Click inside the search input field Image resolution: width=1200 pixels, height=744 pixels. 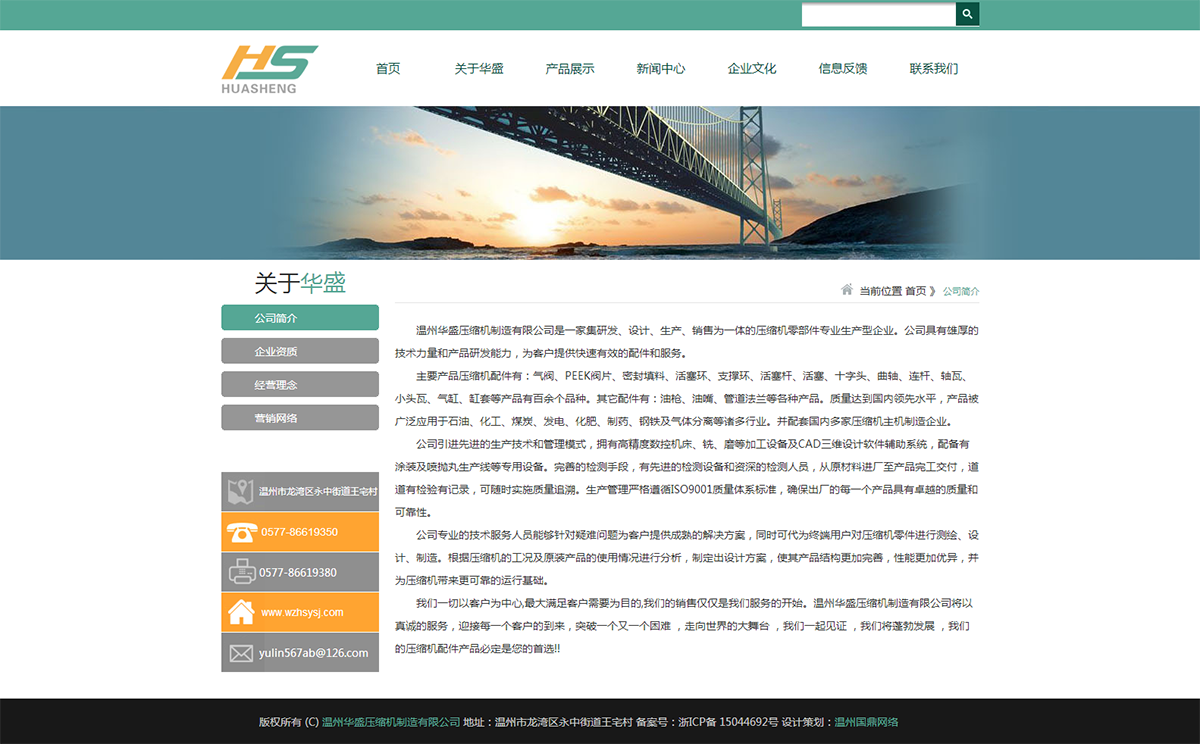tap(878, 14)
